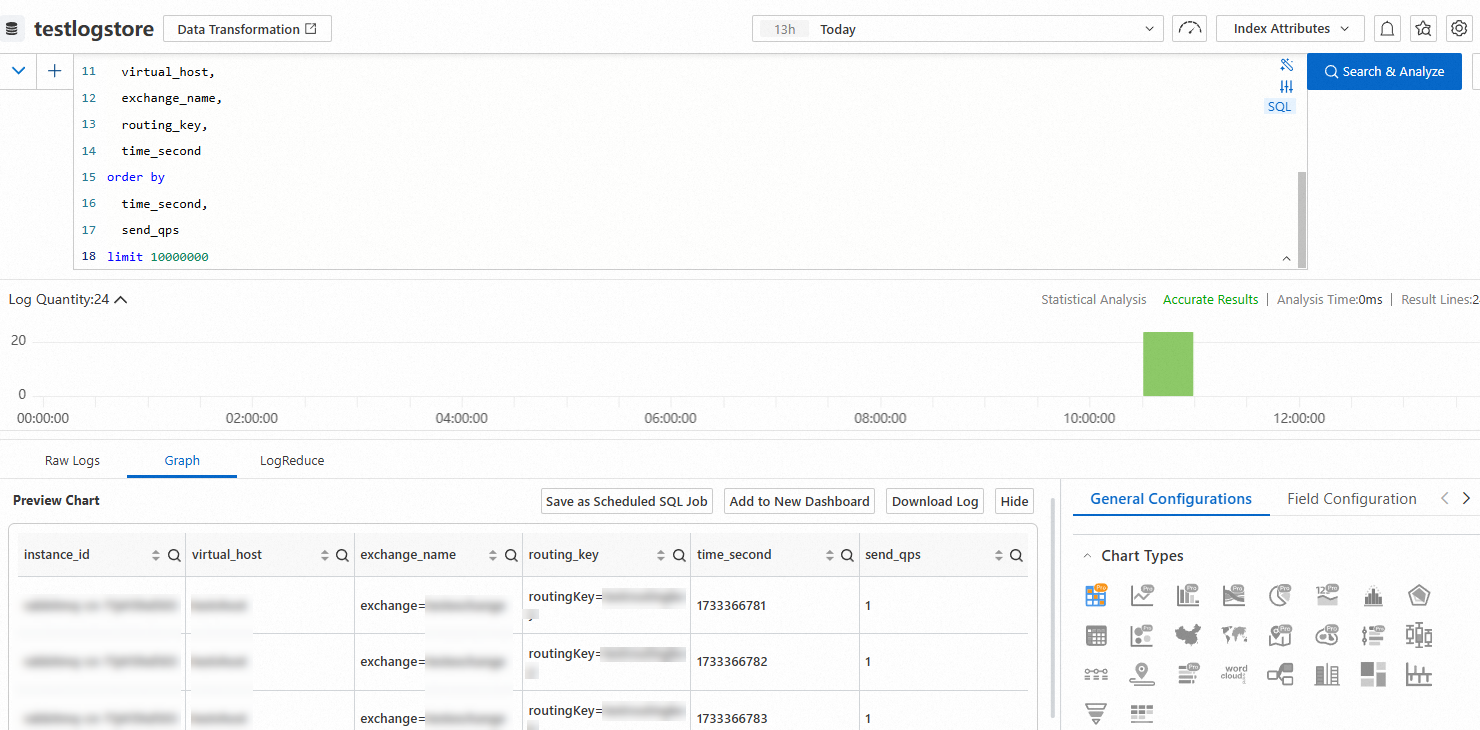Switch to the Raw Logs tab

pyautogui.click(x=72, y=461)
